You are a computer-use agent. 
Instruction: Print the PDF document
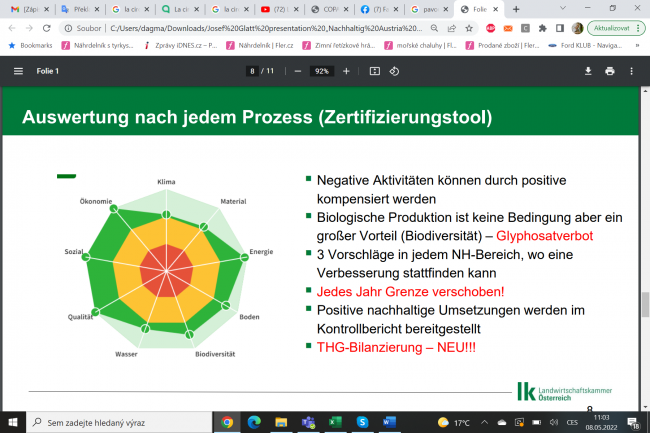tap(609, 71)
